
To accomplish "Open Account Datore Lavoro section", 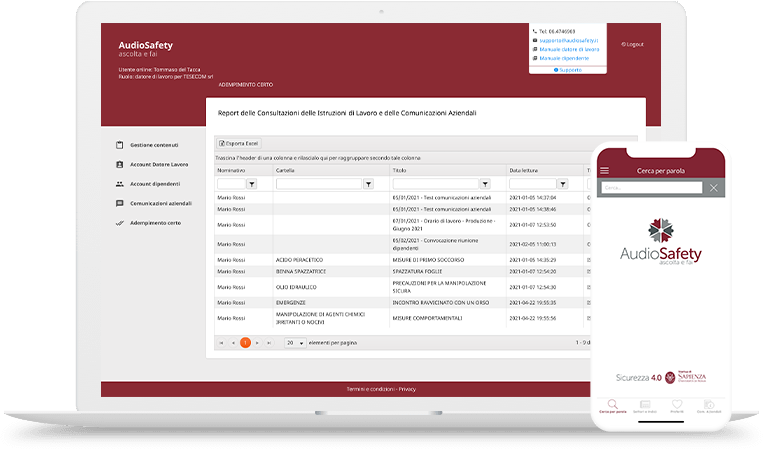I will coord(153,164).
